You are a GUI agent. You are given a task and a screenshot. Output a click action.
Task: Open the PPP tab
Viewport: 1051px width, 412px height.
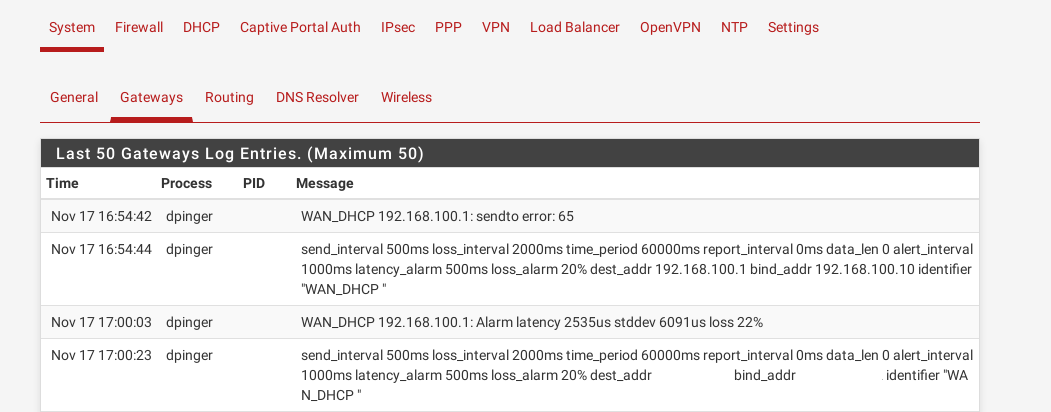[448, 28]
